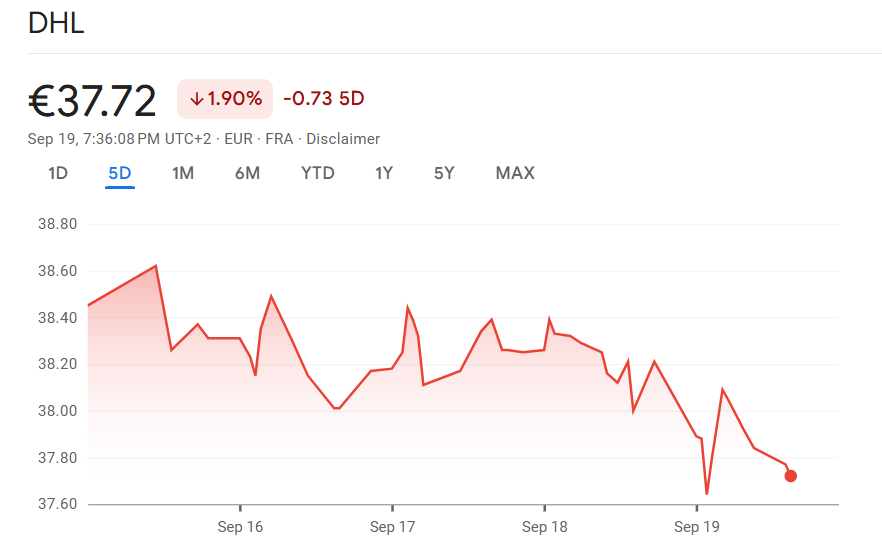Click the €37.72 current price
882x545 pixels.
tap(92, 101)
